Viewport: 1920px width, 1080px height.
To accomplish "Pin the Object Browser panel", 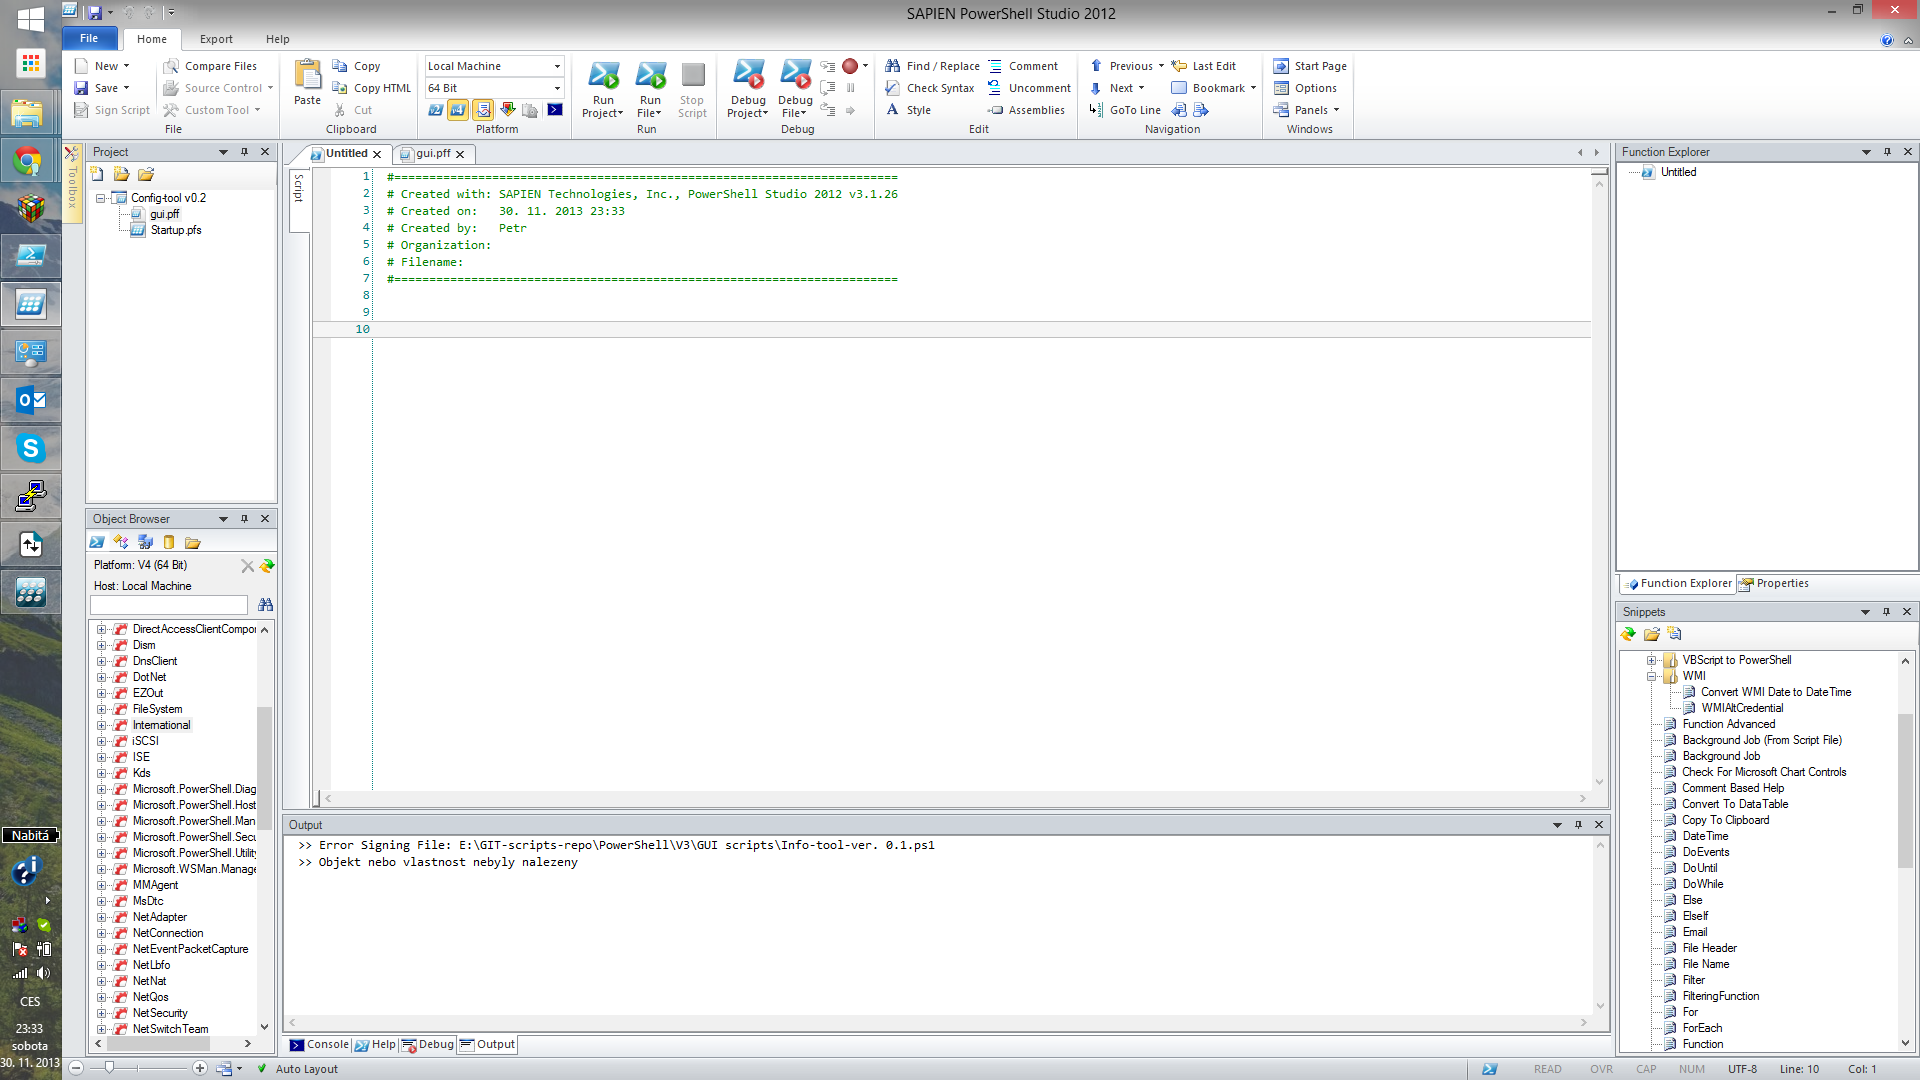I will (244, 519).
